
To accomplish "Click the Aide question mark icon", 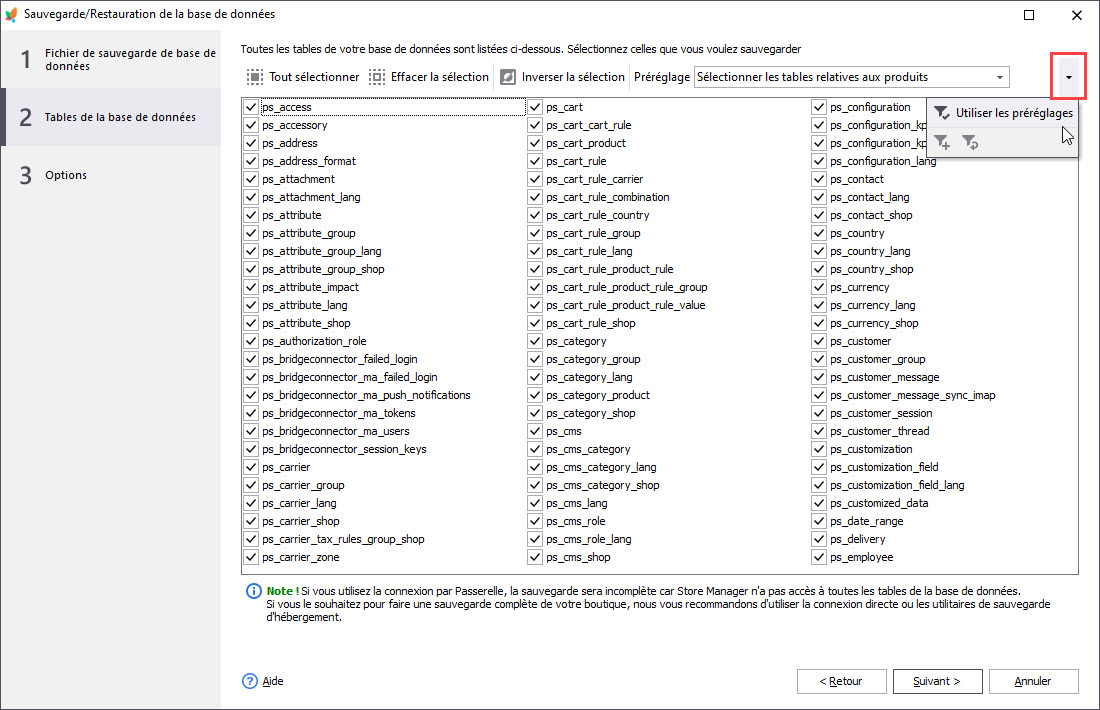I will click(x=250, y=681).
